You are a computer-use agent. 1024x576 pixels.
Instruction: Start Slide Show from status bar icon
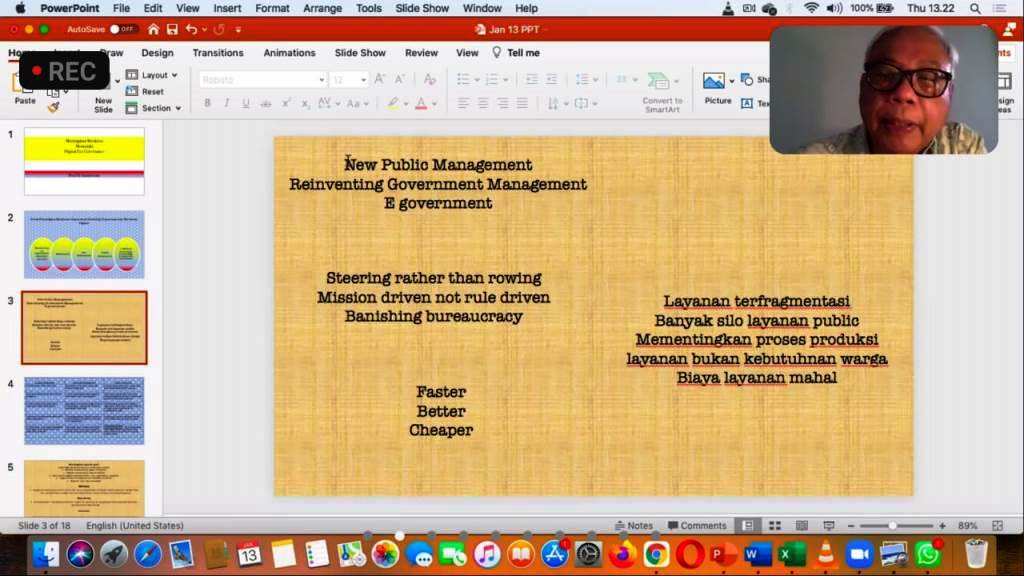coord(828,526)
